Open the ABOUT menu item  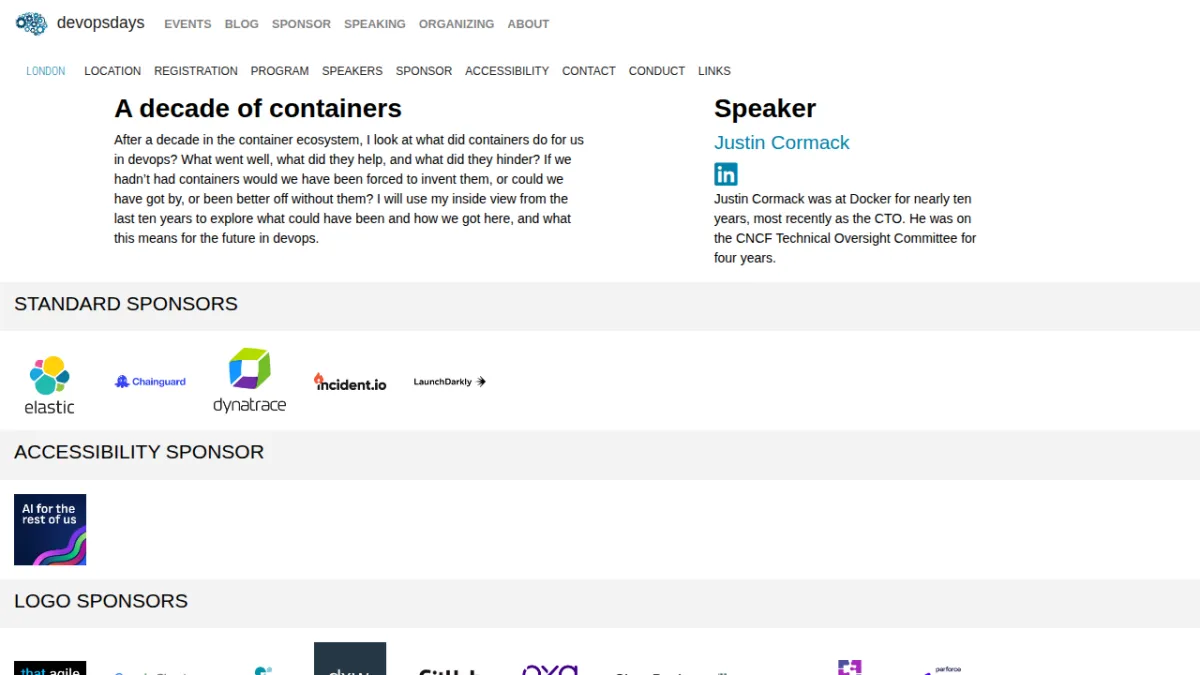click(x=528, y=24)
